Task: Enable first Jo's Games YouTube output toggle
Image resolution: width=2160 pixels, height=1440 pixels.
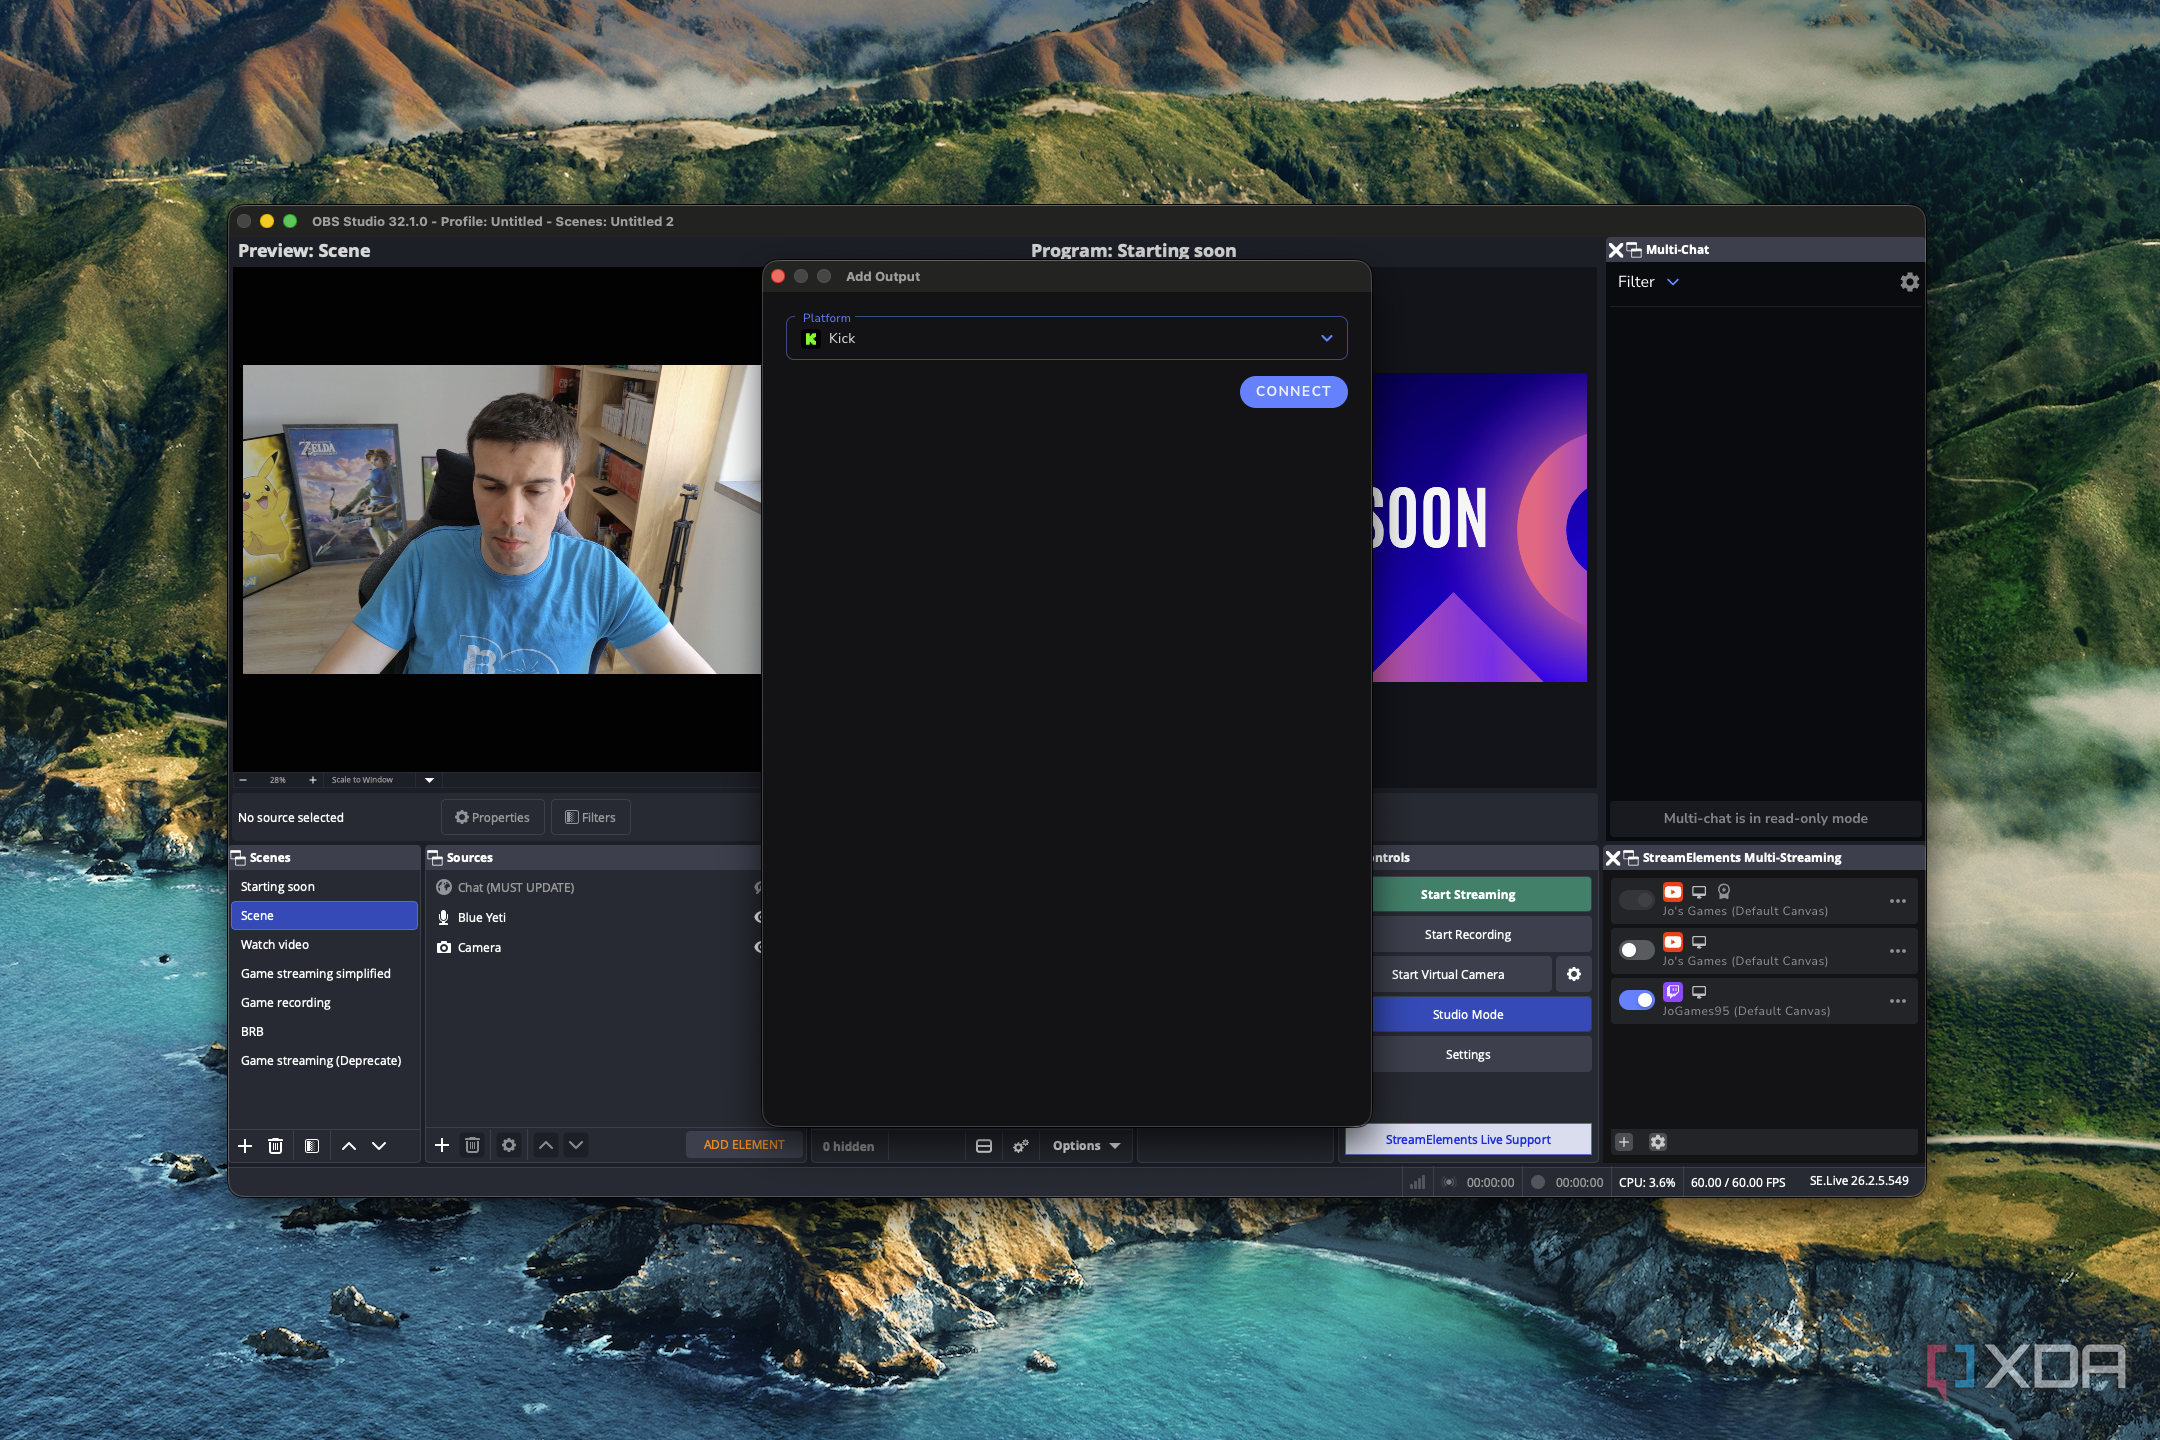Action: pyautogui.click(x=1636, y=900)
